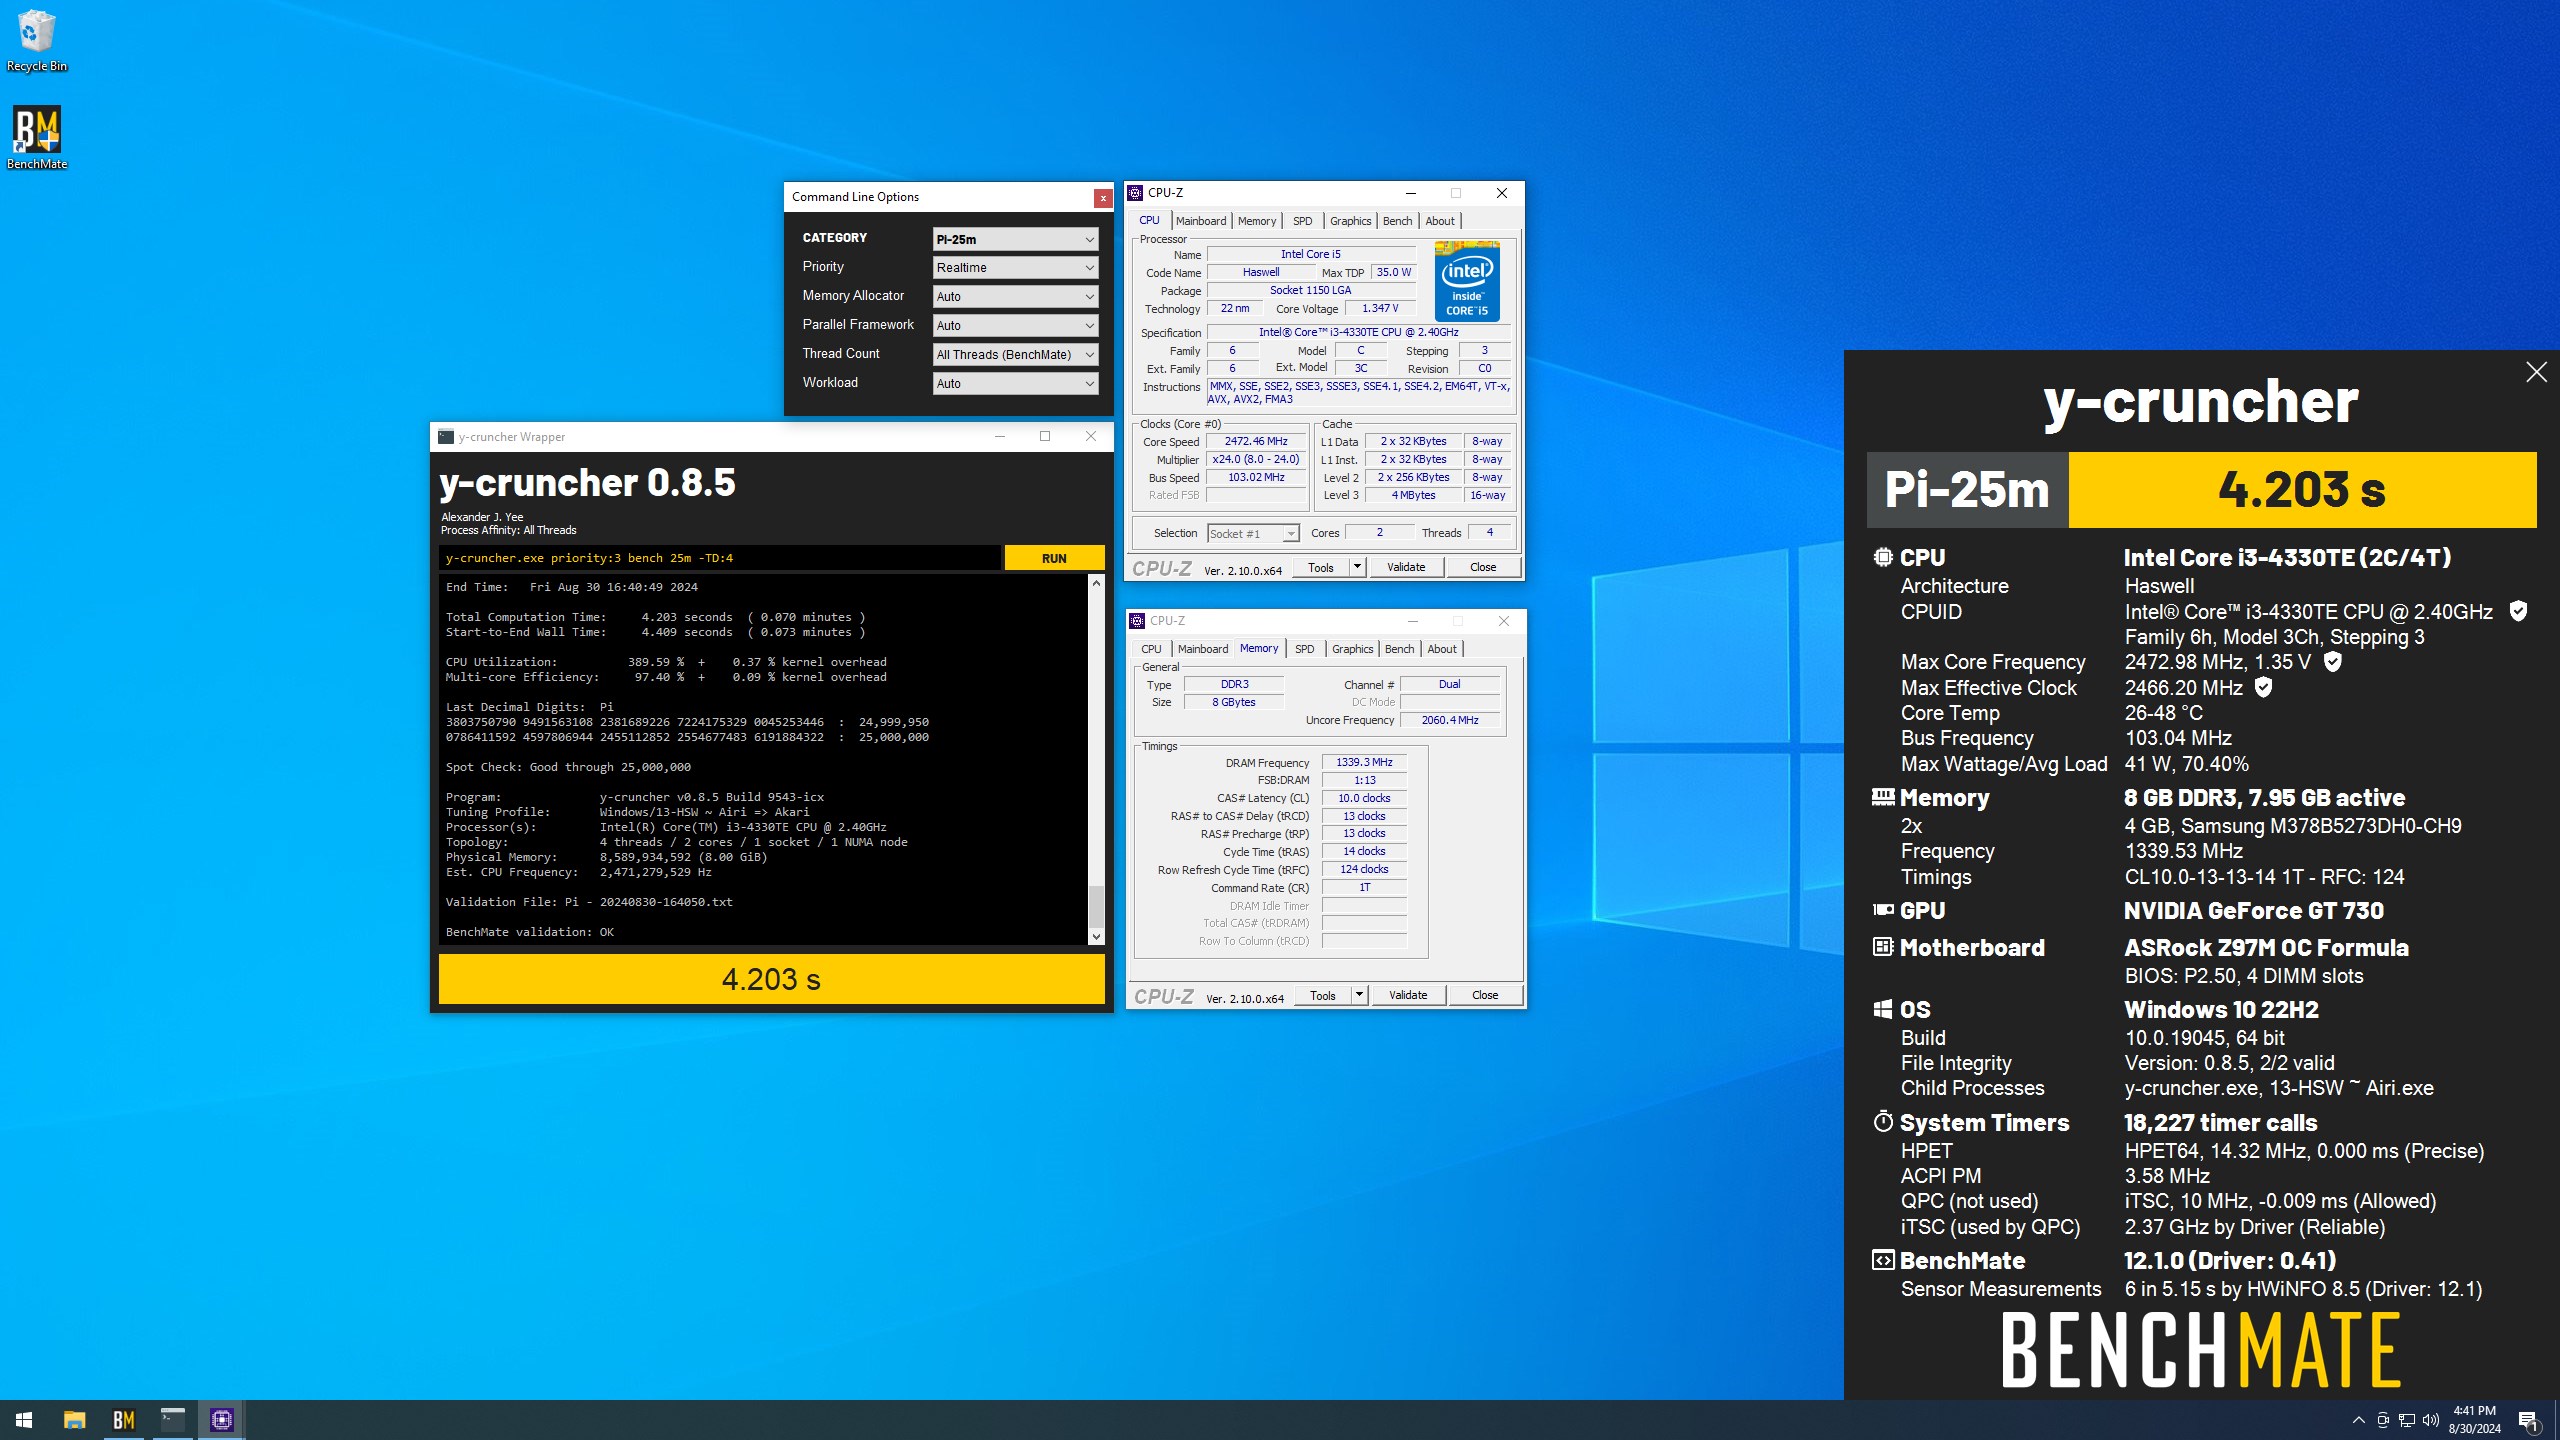
Task: Expand Tools arrow in lower CPU-Z window
Action: (x=1359, y=995)
